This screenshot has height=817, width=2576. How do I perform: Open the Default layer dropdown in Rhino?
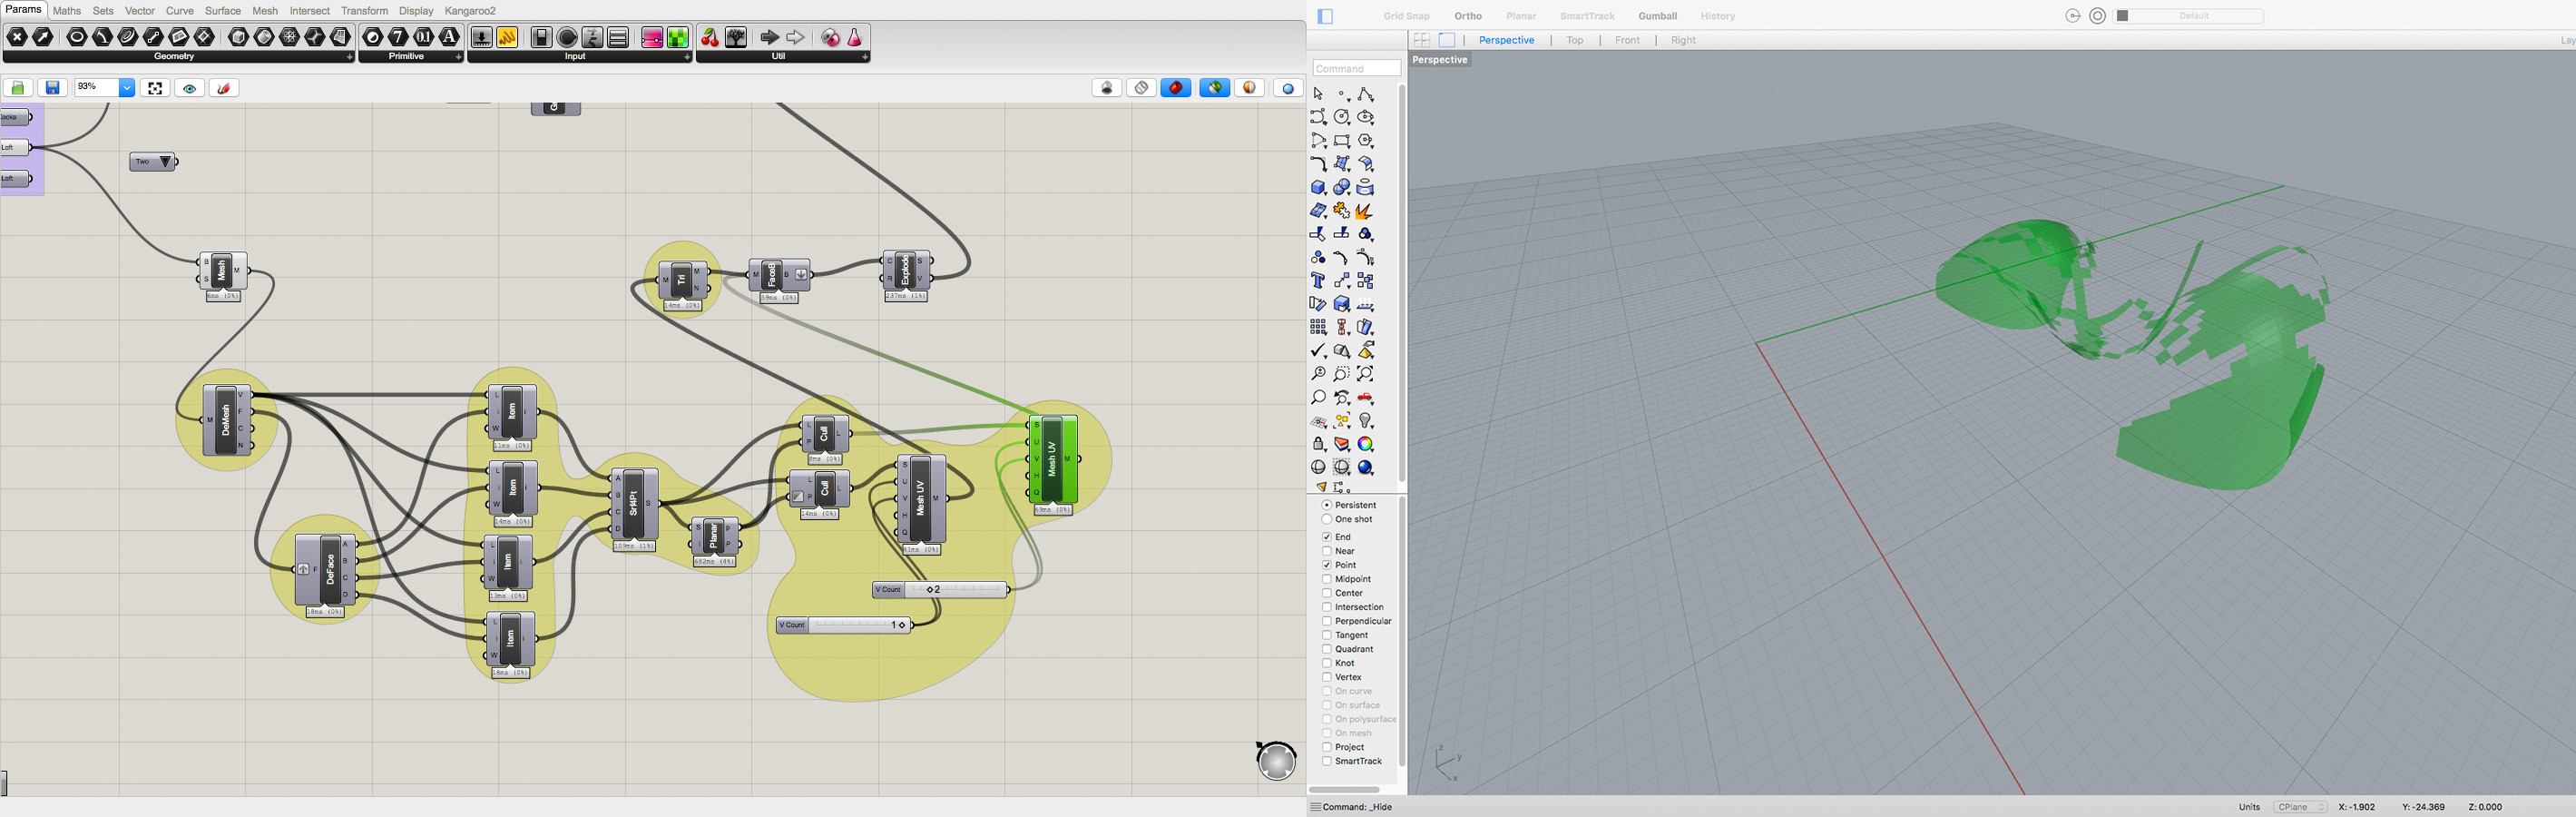[2189, 16]
